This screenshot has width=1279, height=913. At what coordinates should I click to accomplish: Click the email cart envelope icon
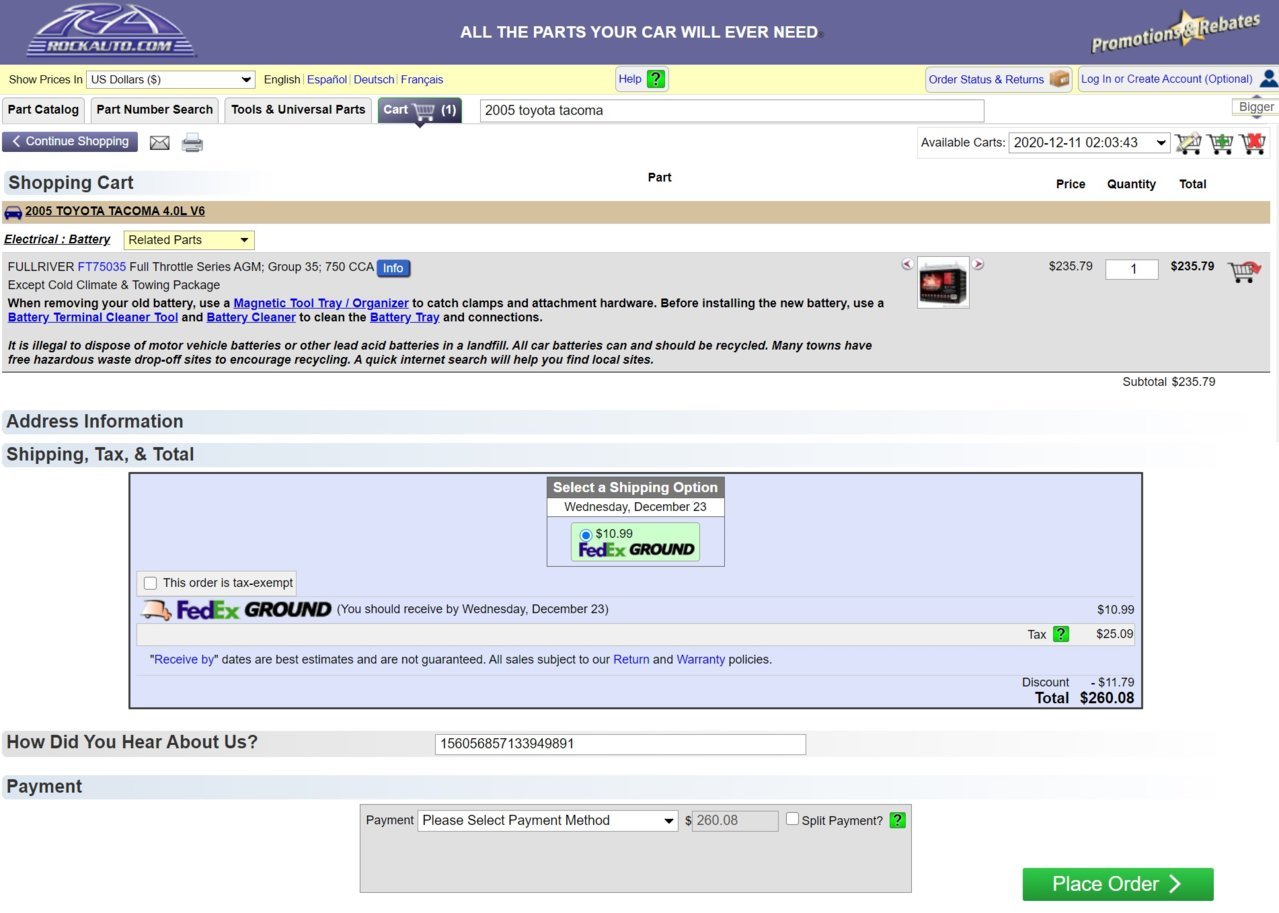click(160, 143)
